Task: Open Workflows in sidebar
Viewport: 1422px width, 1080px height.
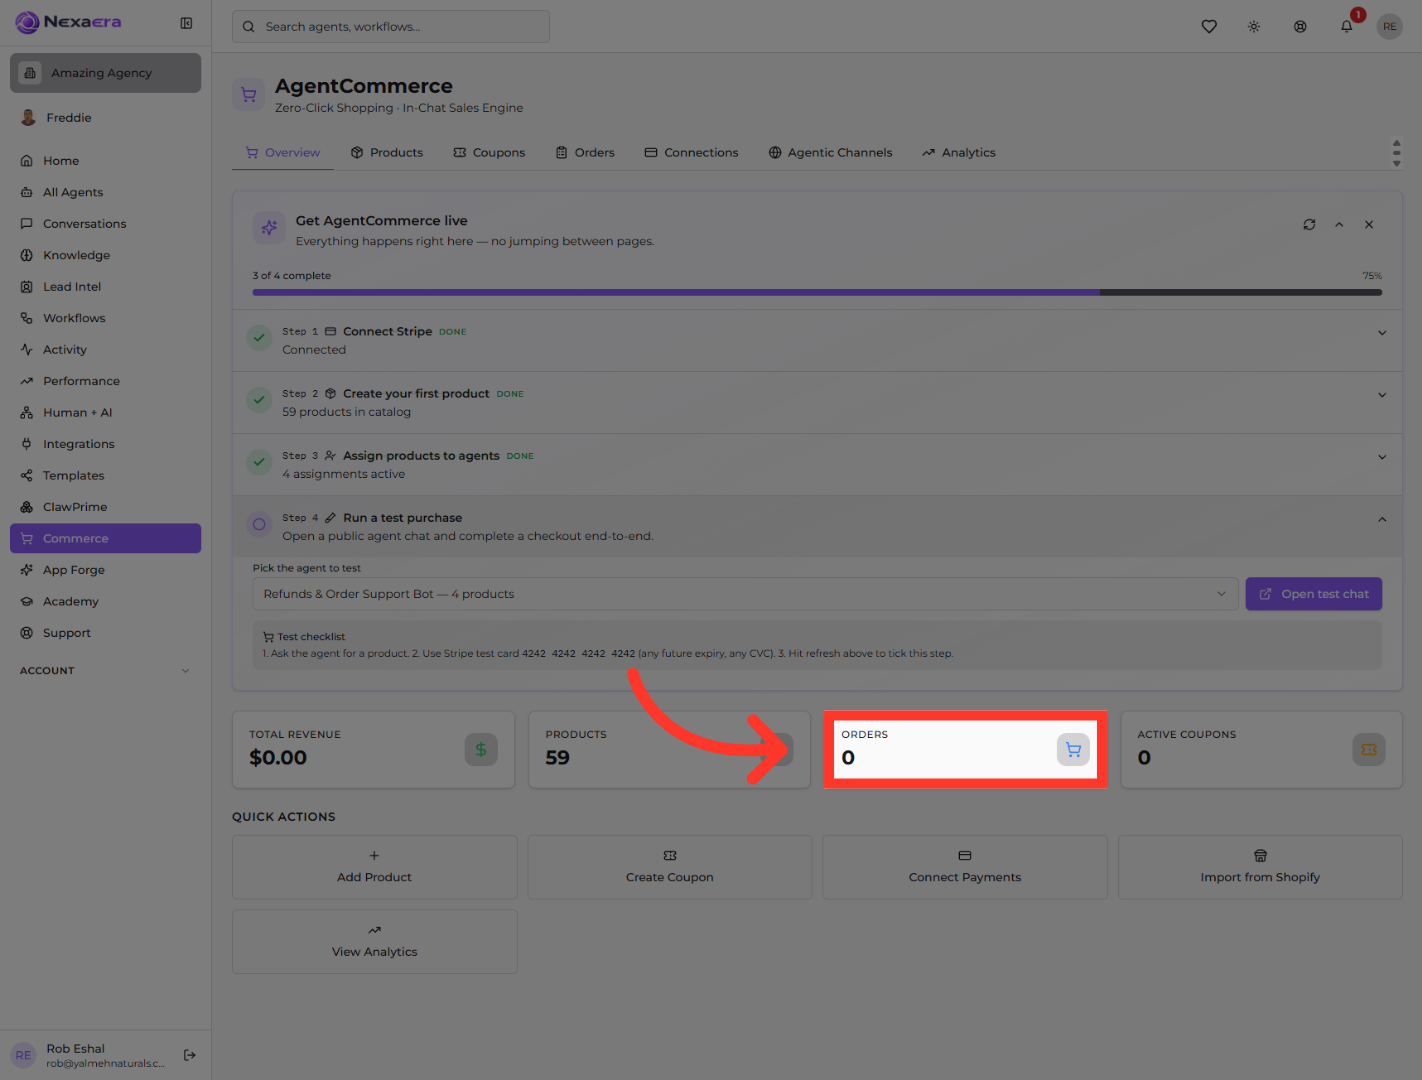Action: click(x=105, y=318)
